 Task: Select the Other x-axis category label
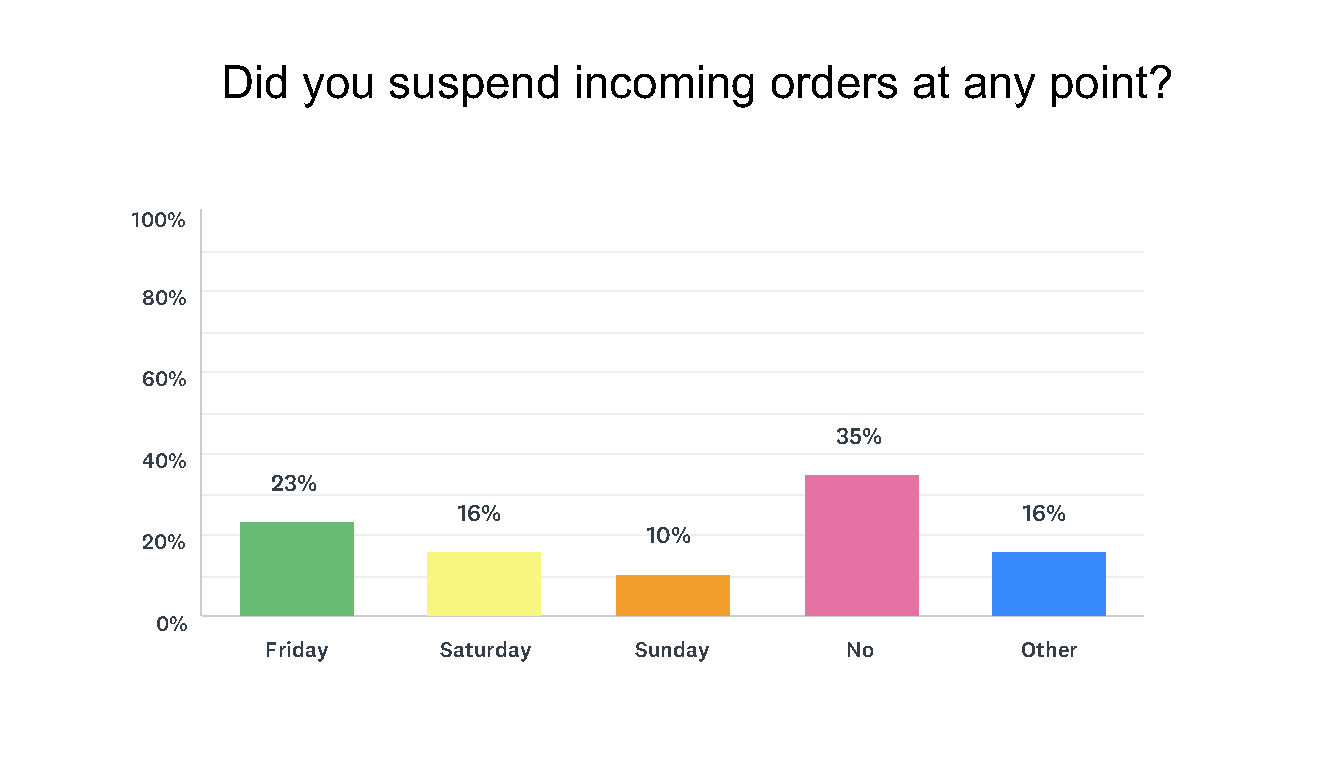tap(1049, 650)
